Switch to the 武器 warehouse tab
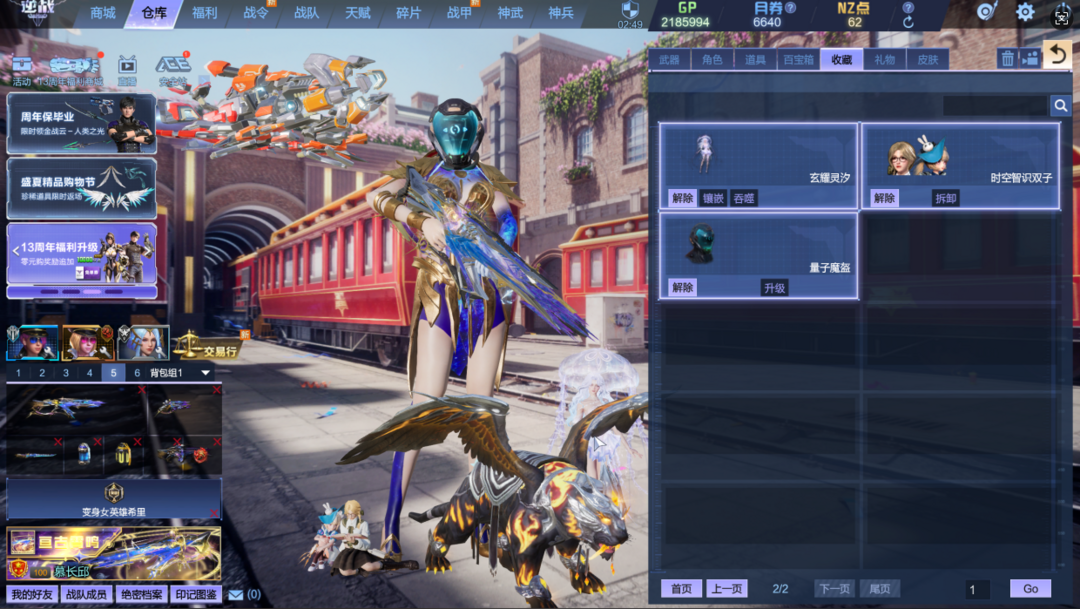 pyautogui.click(x=669, y=60)
